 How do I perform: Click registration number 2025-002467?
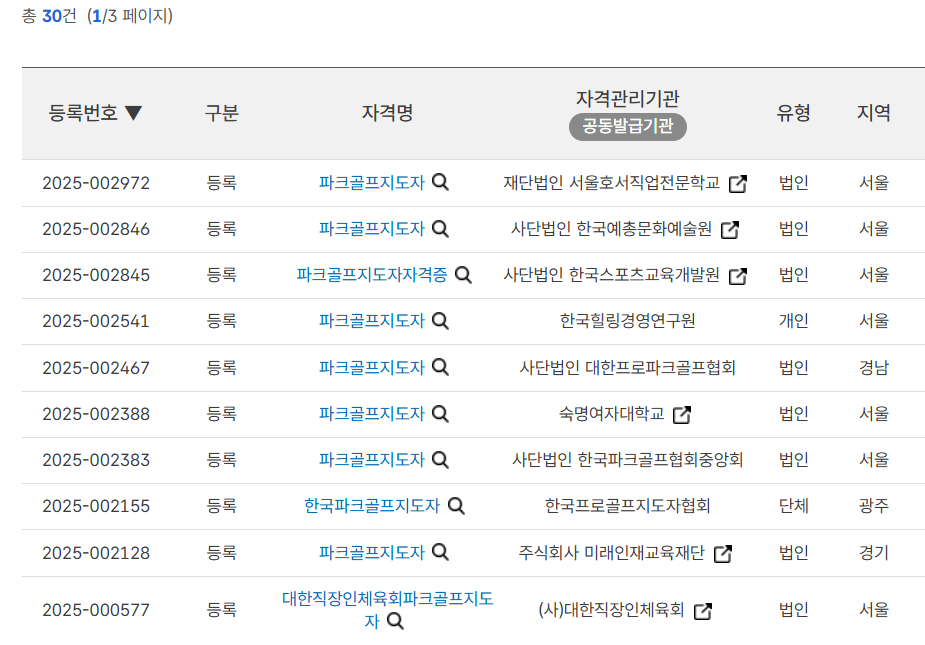coord(96,368)
